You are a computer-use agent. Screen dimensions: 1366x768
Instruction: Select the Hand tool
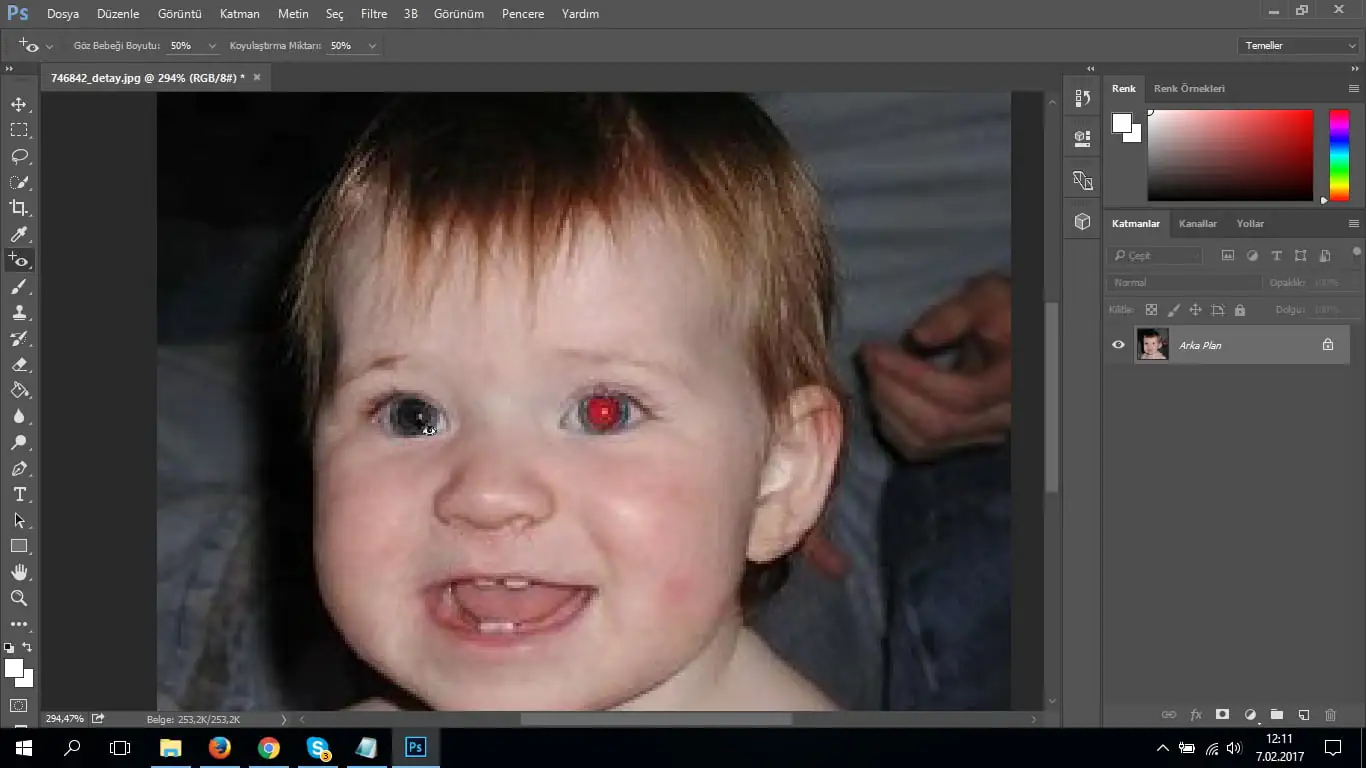[x=19, y=572]
